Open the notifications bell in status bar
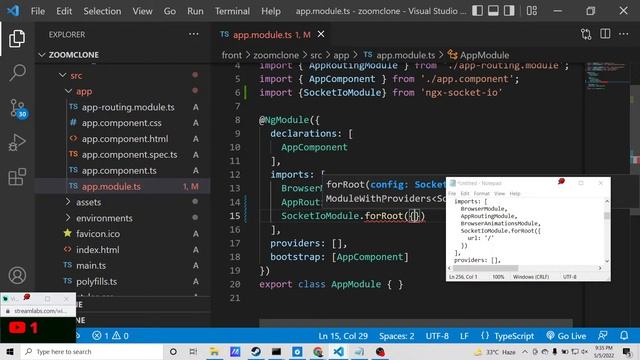The height and width of the screenshot is (360, 640). pyautogui.click(x=624, y=336)
